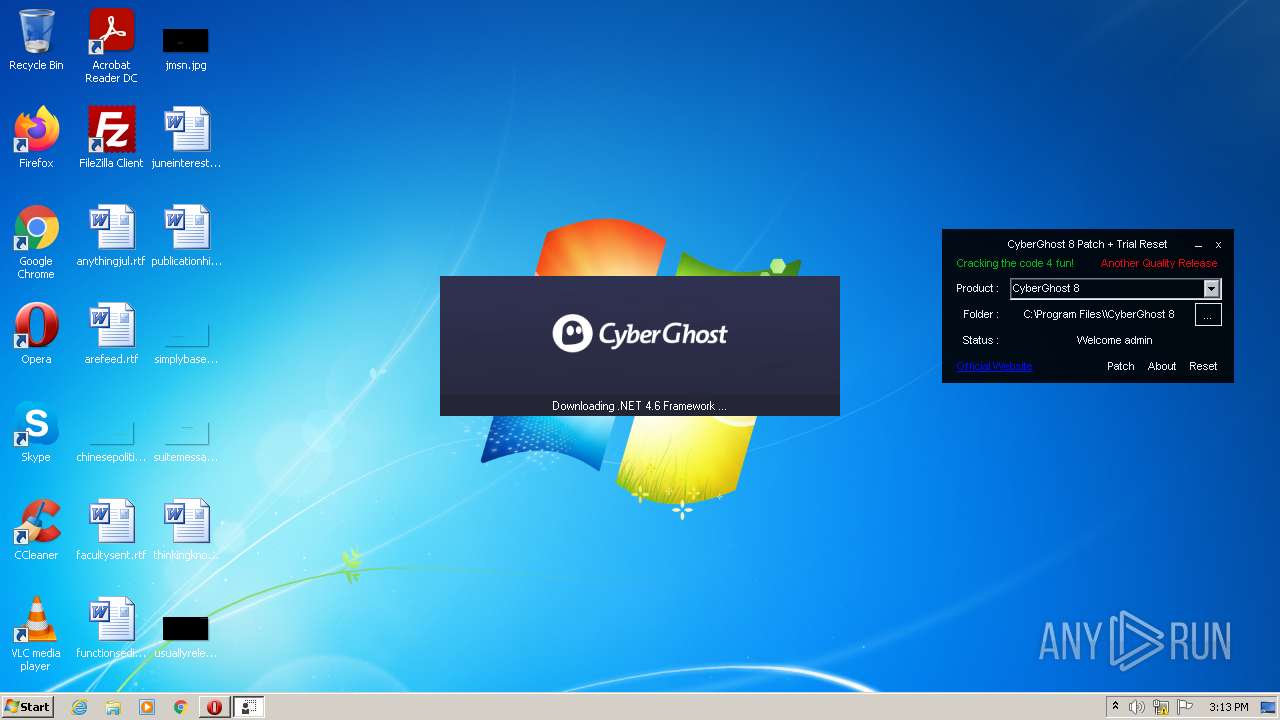Open Windows Media Player taskbar icon
This screenshot has width=1280, height=720.
pyautogui.click(x=147, y=707)
